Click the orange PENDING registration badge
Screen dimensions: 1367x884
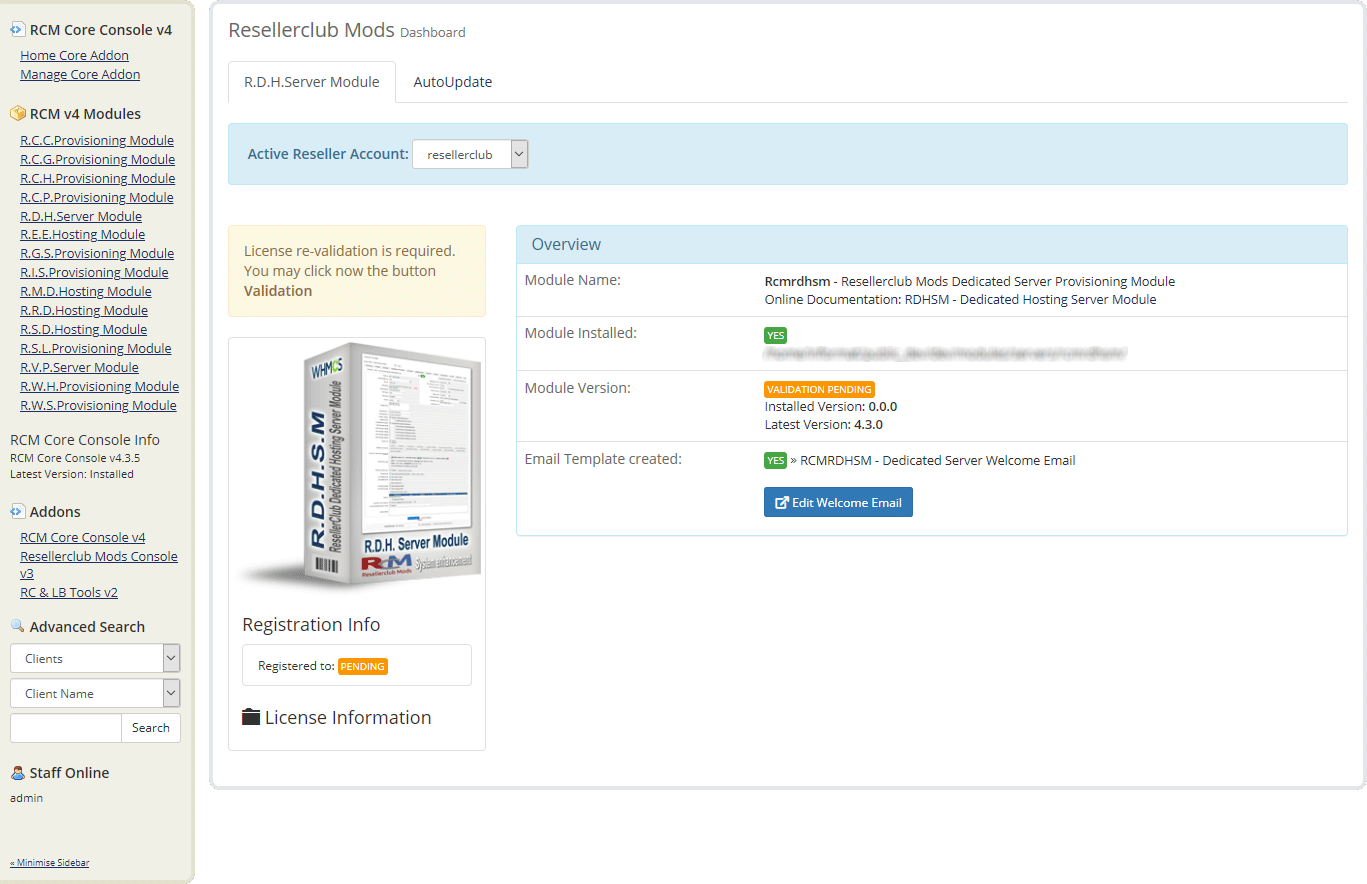click(x=363, y=666)
